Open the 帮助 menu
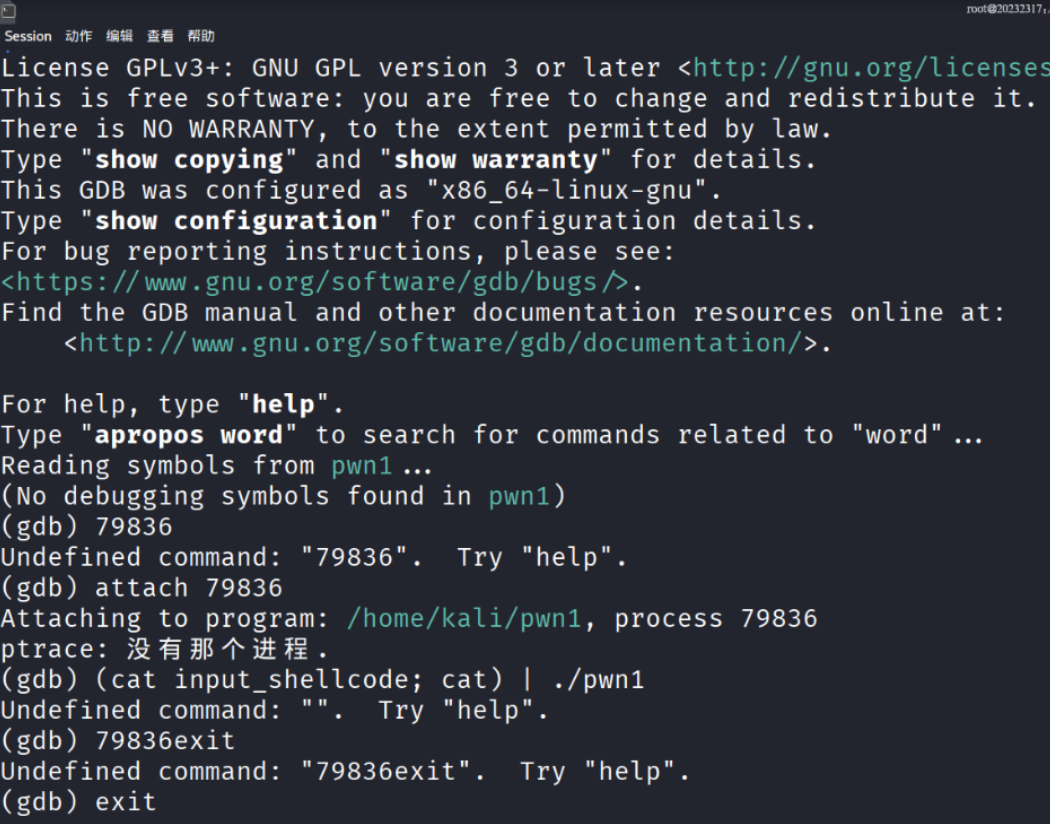Image resolution: width=1050 pixels, height=824 pixels. [201, 36]
